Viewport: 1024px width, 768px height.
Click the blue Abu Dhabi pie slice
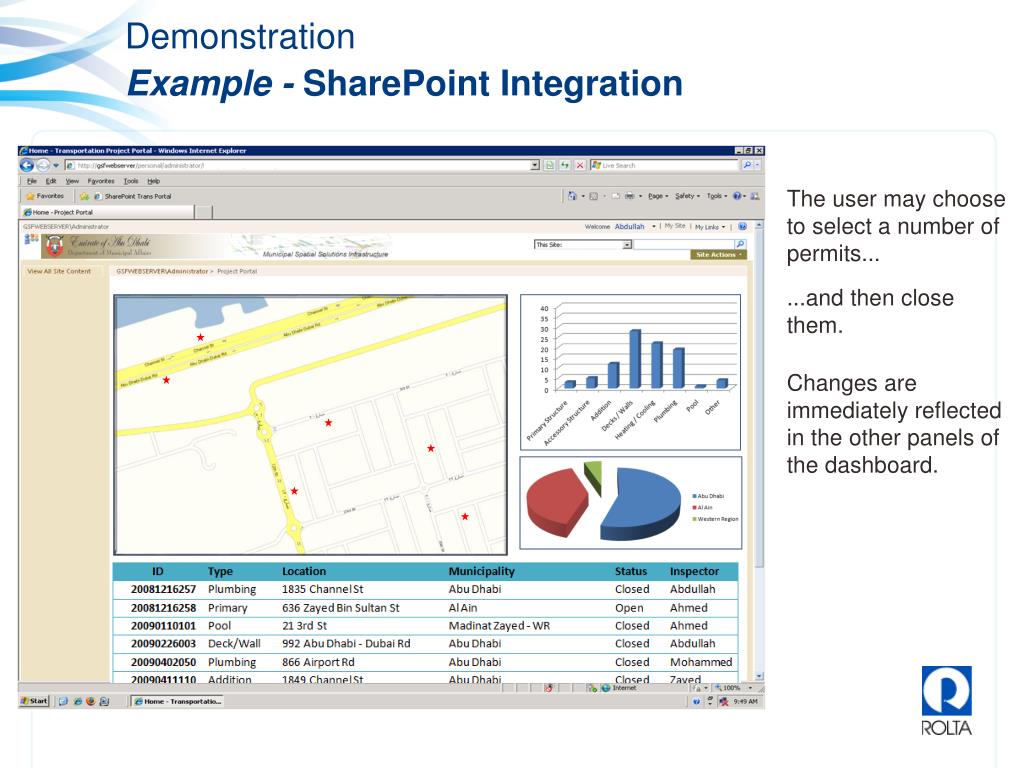point(640,506)
